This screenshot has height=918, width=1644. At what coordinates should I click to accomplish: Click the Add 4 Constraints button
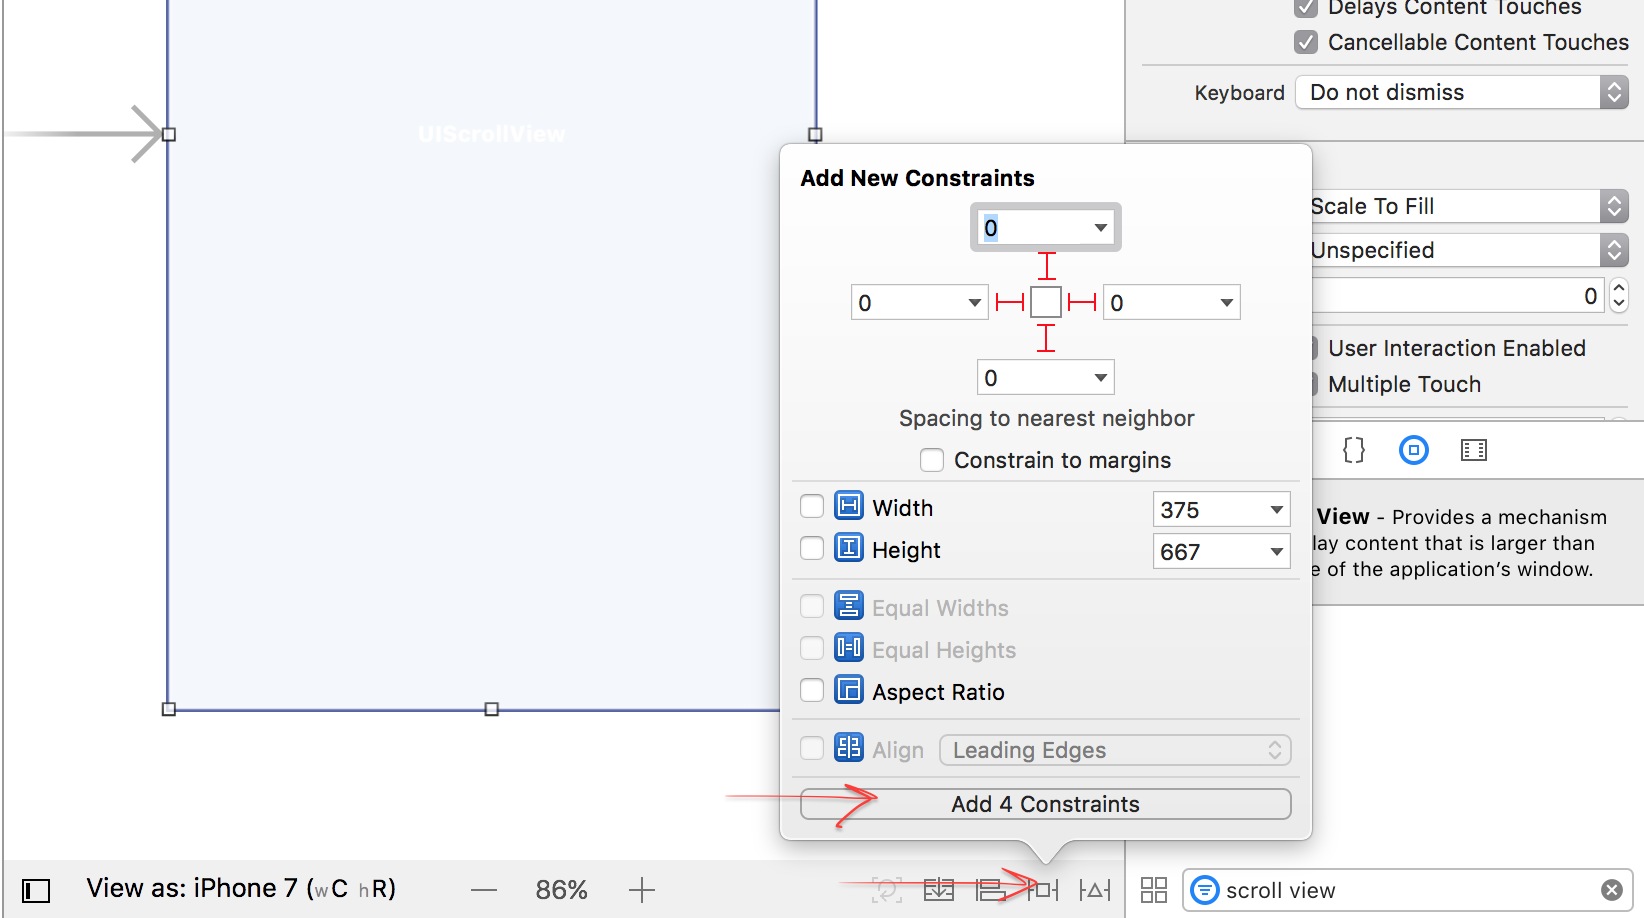(1045, 804)
